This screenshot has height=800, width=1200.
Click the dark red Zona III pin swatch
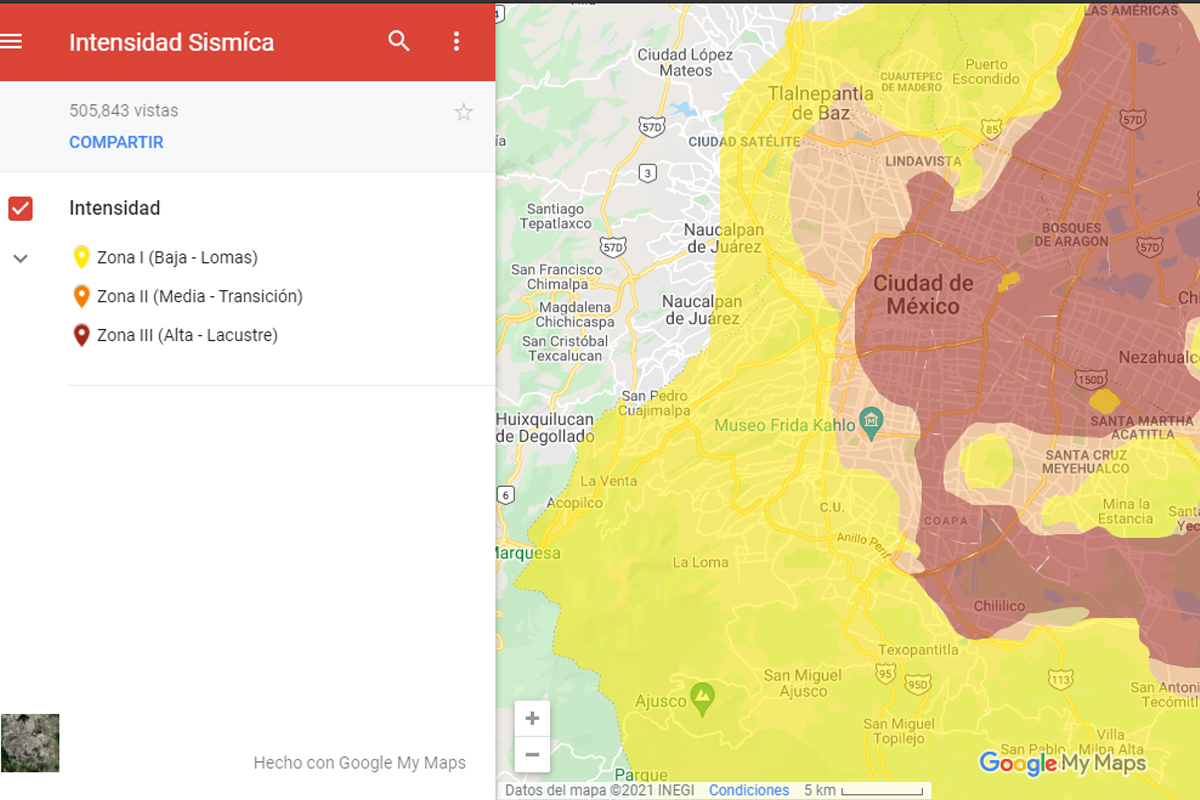82,335
